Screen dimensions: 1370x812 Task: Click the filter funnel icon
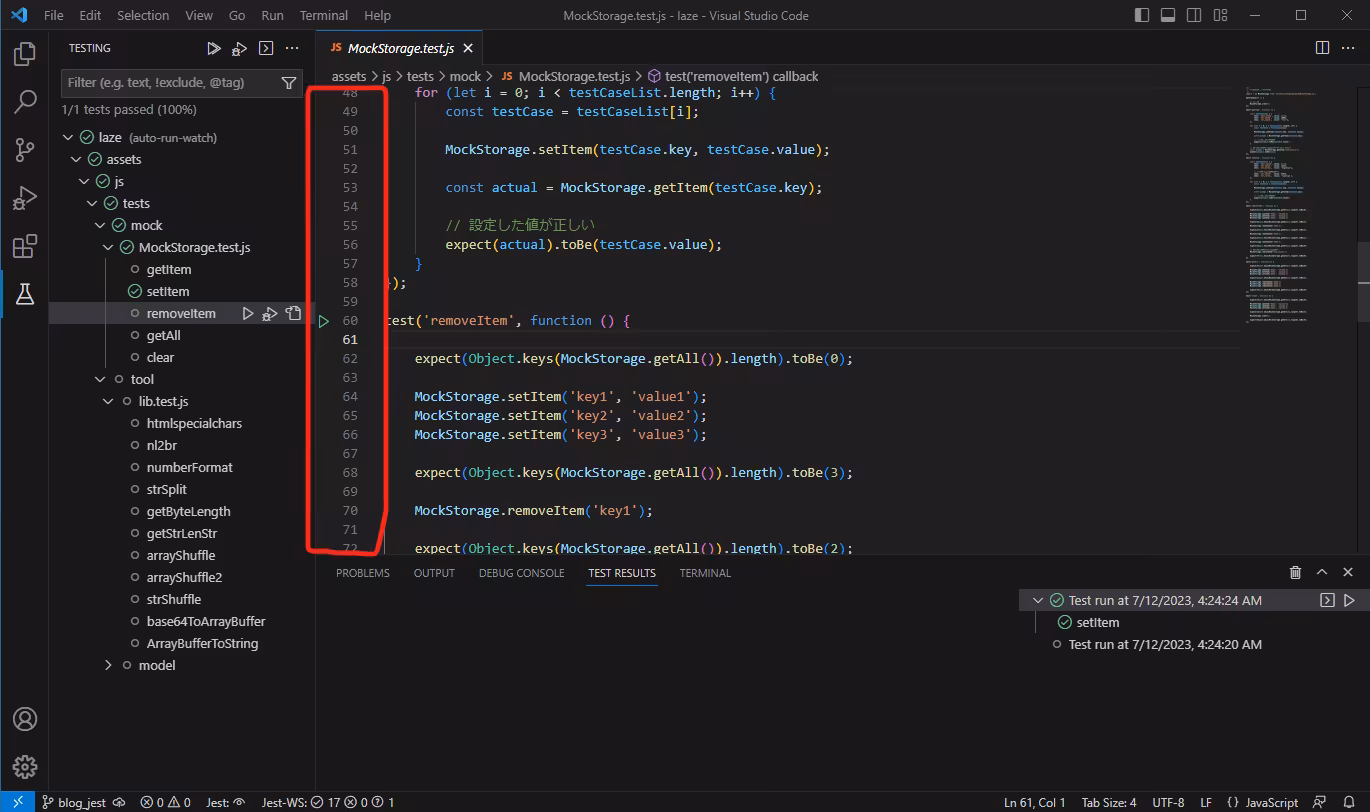click(289, 83)
